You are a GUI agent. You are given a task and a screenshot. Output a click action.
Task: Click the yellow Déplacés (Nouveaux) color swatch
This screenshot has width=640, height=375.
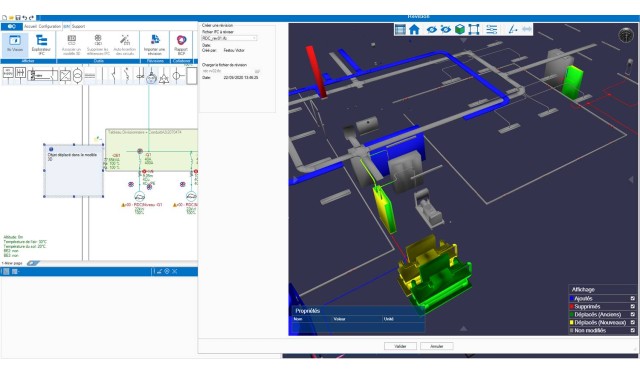point(572,322)
